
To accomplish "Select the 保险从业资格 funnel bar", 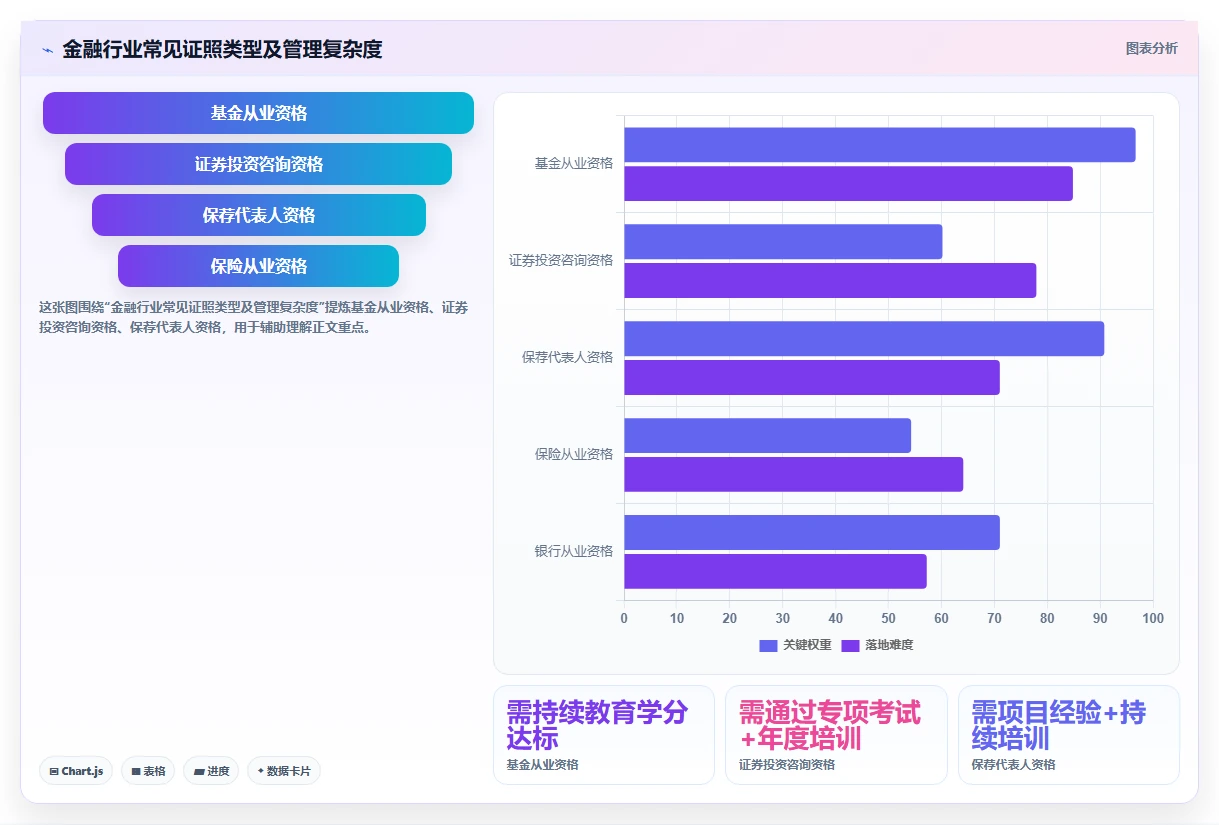I will (258, 266).
